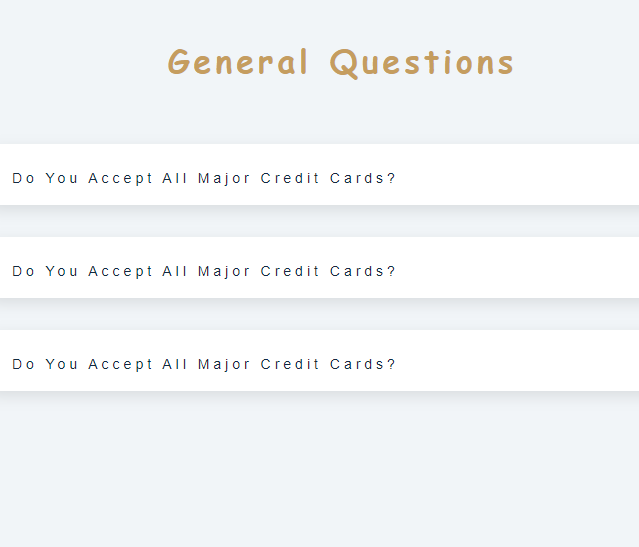Click the General Questions heading
The image size is (639, 547).
(341, 63)
